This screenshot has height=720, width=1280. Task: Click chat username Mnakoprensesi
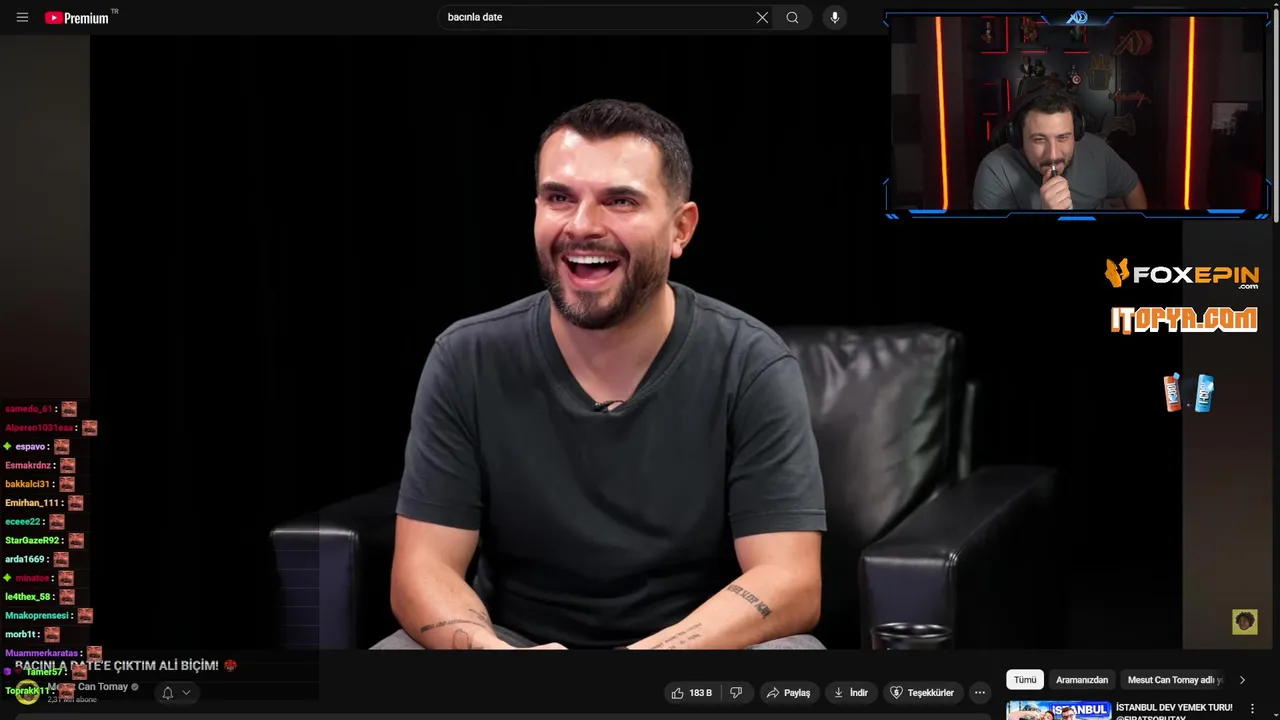click(x=37, y=616)
